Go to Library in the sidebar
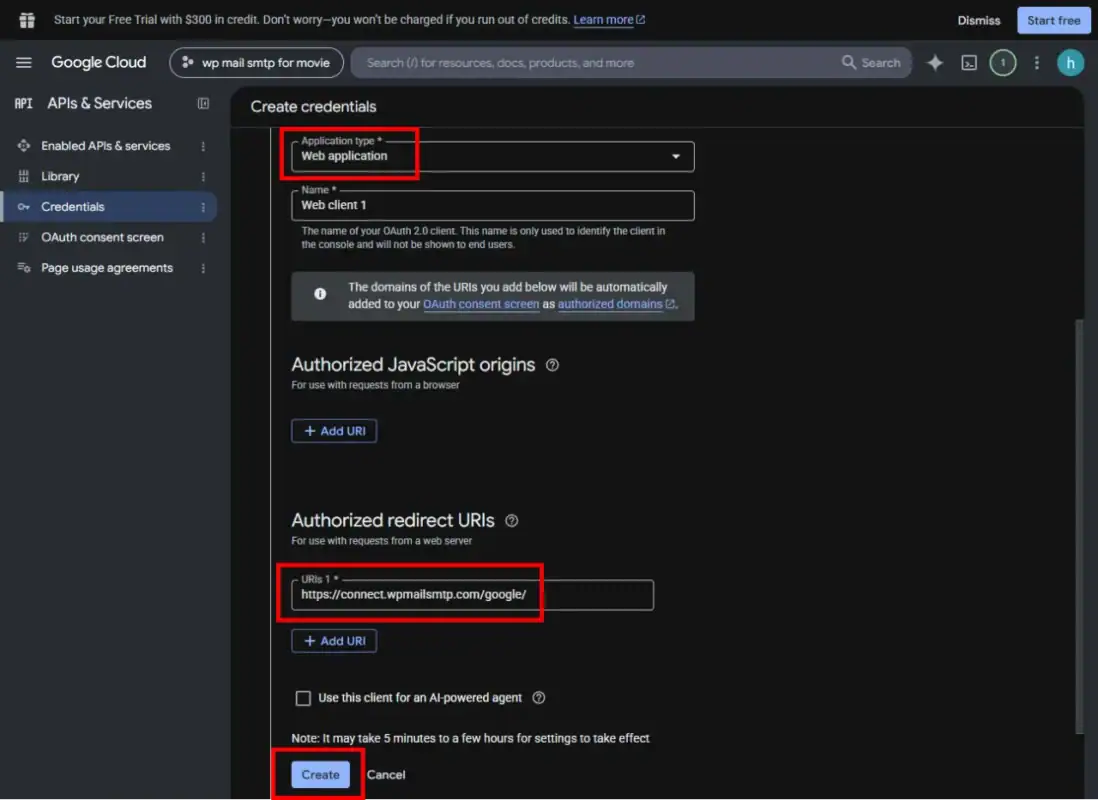The width and height of the screenshot is (1098, 800). click(60, 177)
